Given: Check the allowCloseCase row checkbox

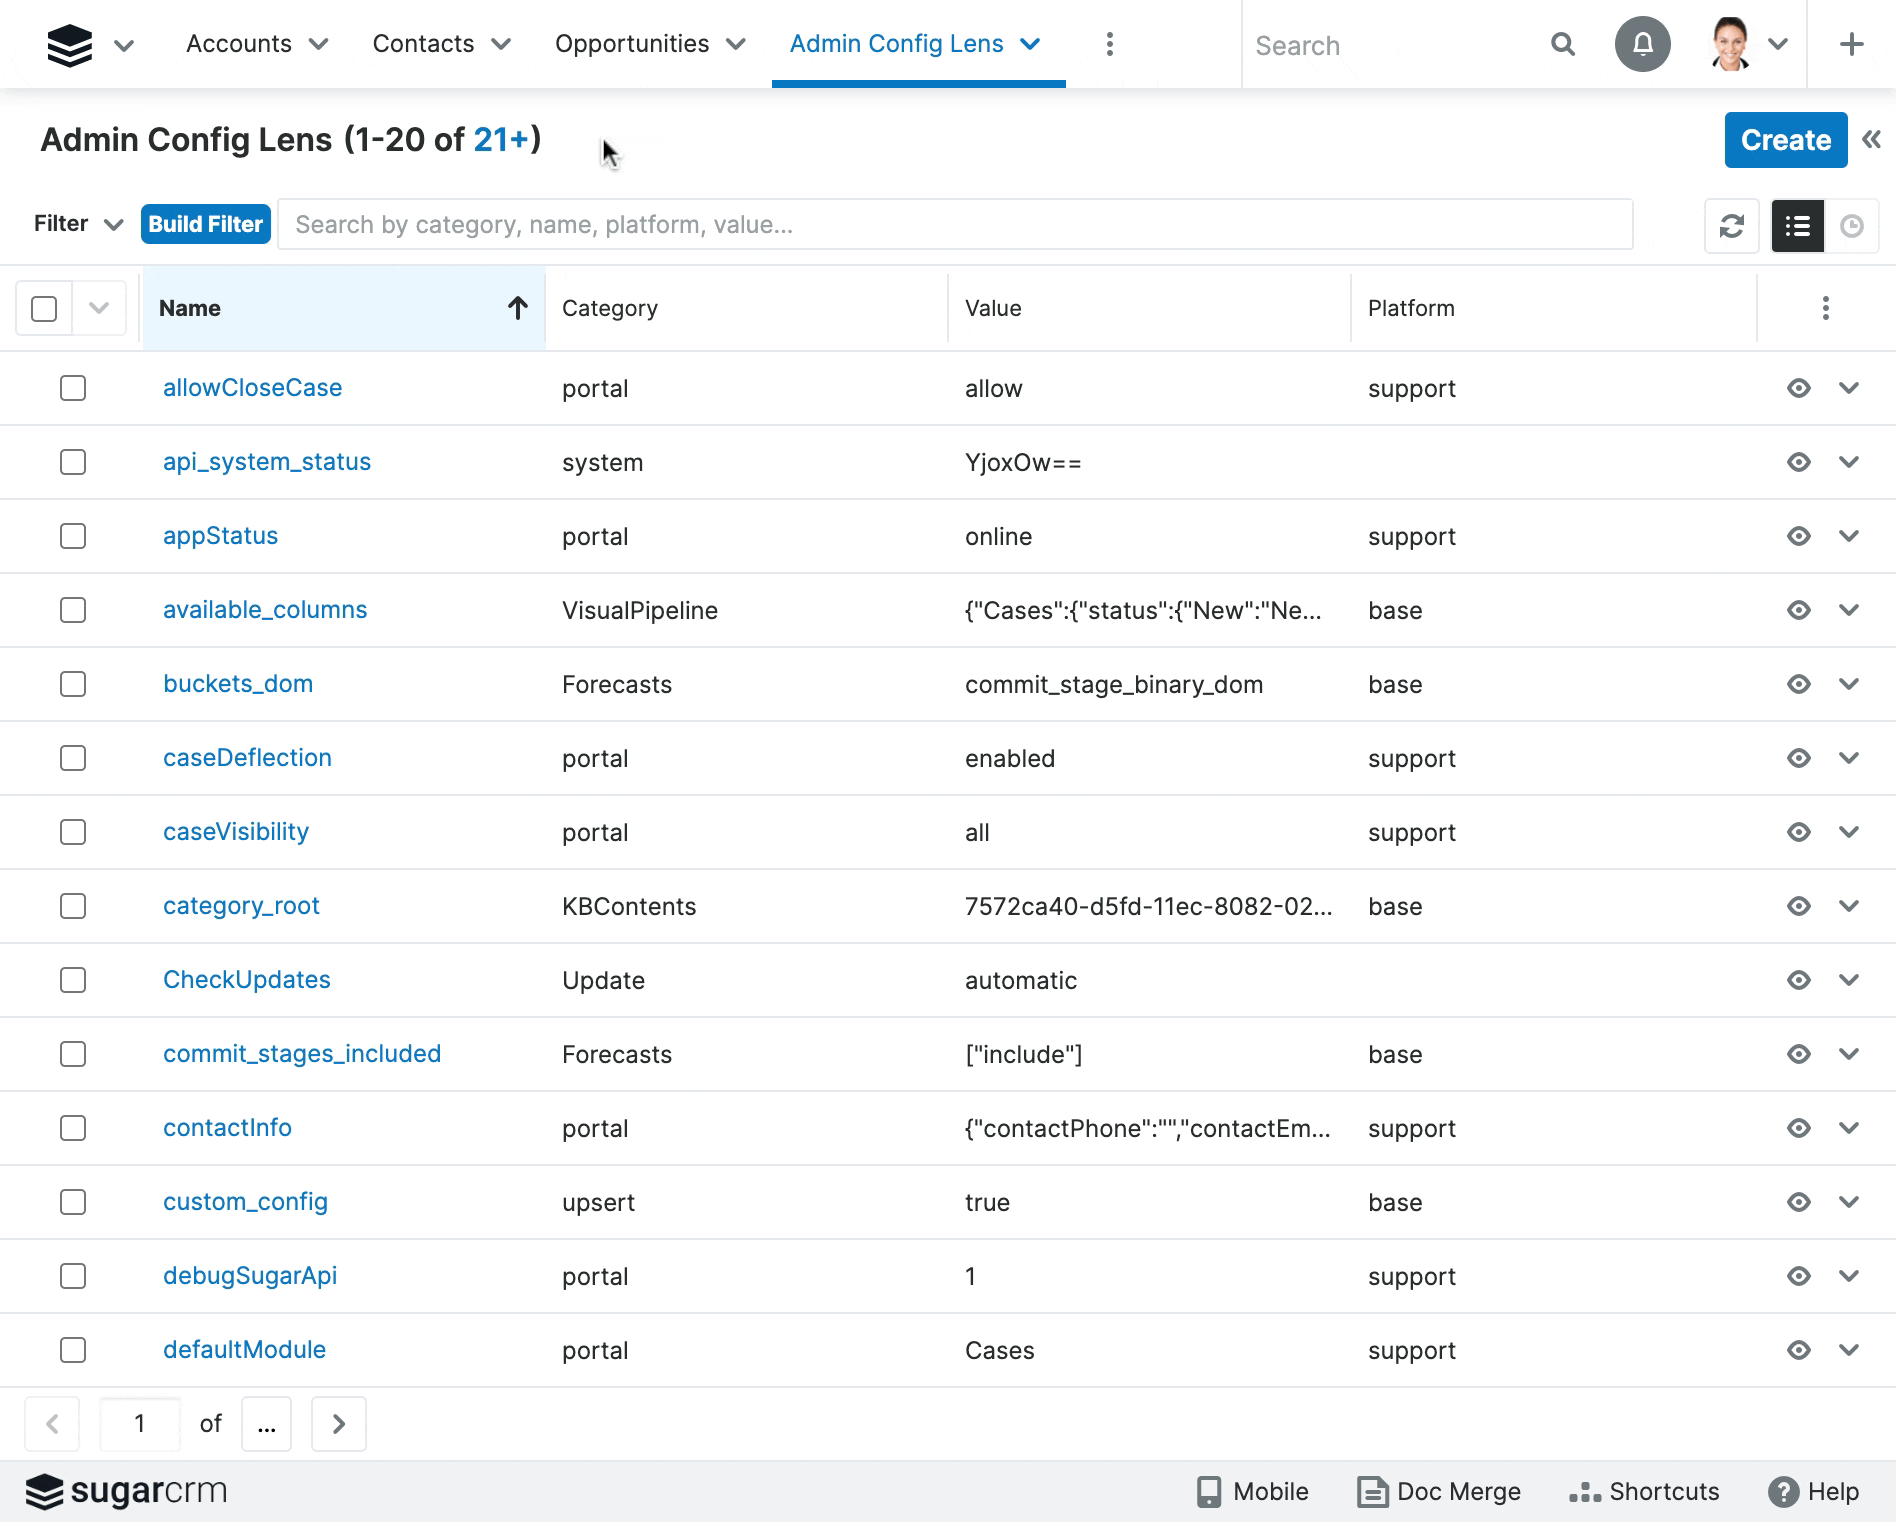Looking at the screenshot, I should 73,388.
